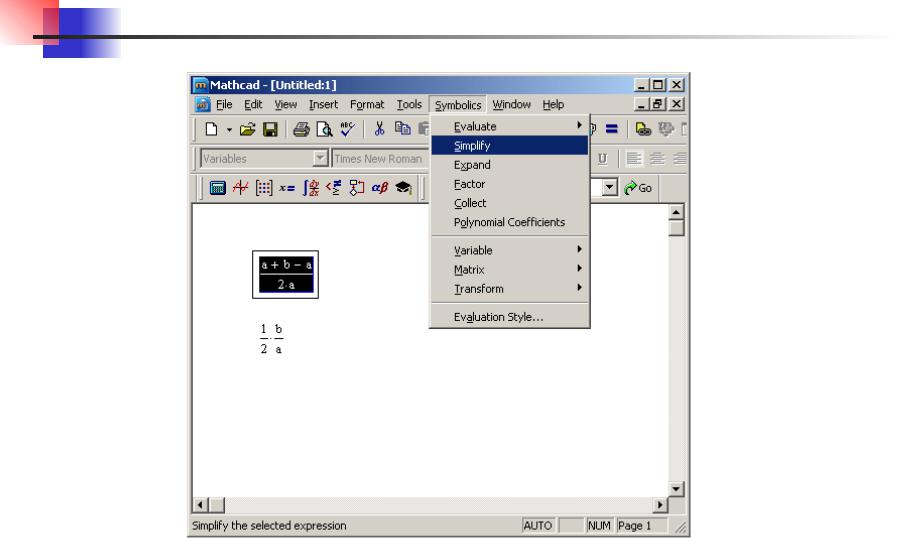Image resolution: width=897 pixels, height=538 pixels.
Task: Open the Insert menu
Action: click(323, 105)
